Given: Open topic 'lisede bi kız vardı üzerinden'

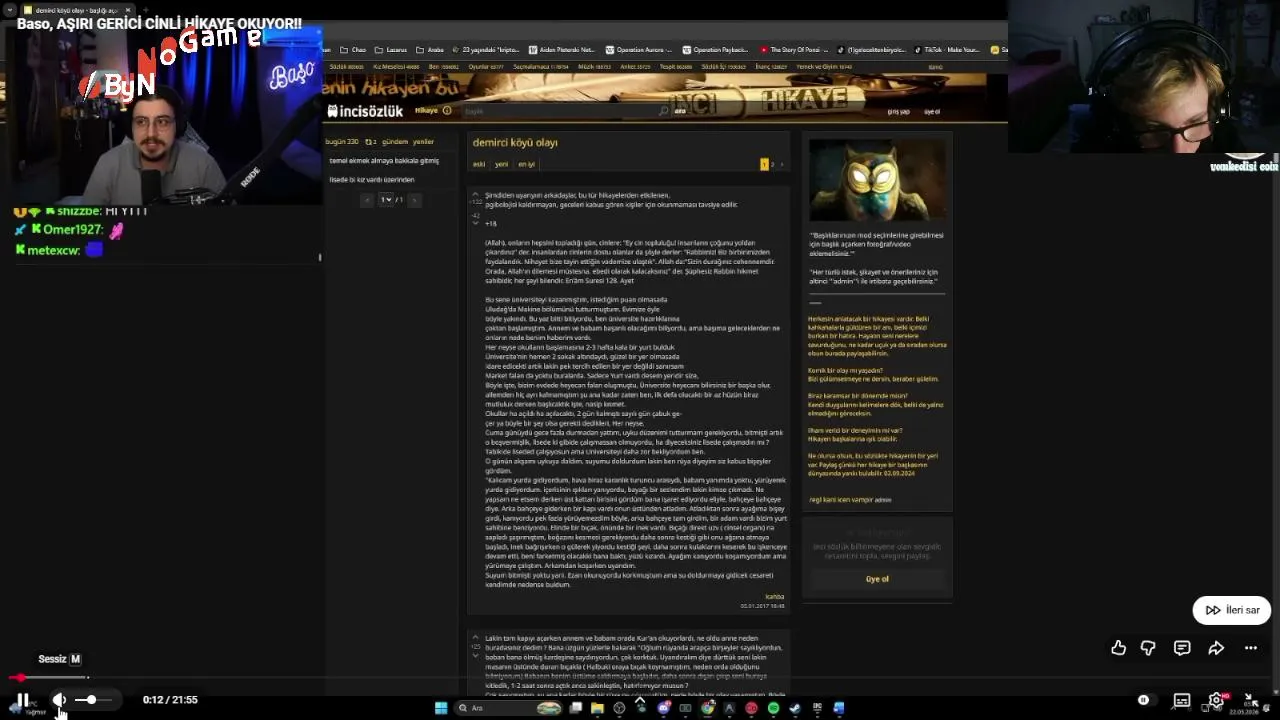Looking at the screenshot, I should [372, 180].
